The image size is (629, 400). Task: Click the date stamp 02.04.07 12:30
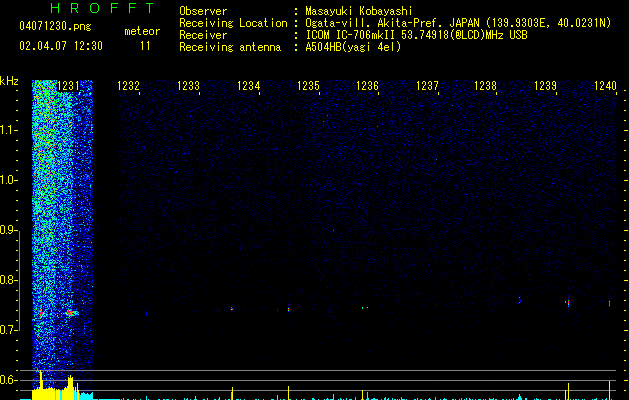(x=61, y=46)
